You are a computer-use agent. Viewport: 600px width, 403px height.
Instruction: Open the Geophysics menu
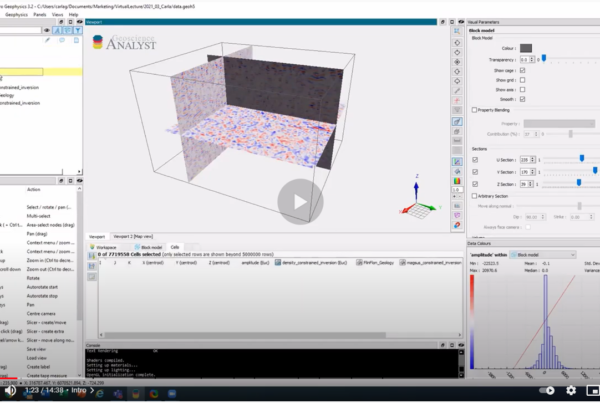tap(15, 15)
